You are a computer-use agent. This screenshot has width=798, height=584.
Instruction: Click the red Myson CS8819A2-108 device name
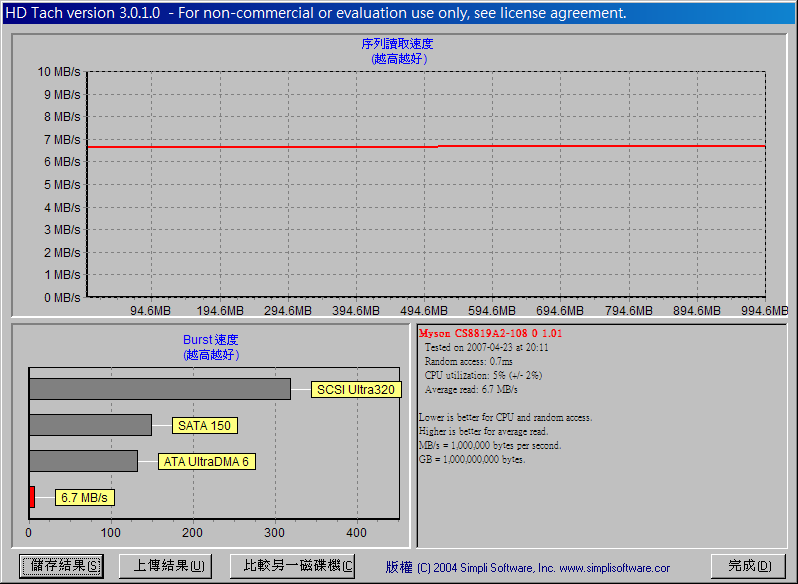point(490,333)
